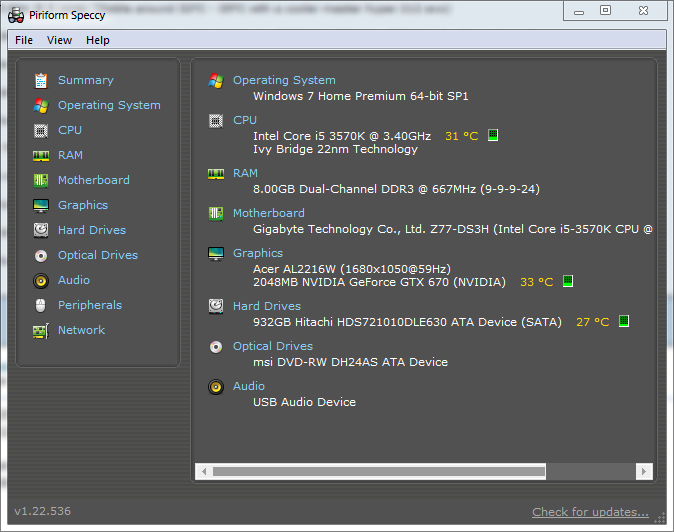The width and height of the screenshot is (674, 532).
Task: Click the Motherboard heading in summary panel
Action: (269, 213)
